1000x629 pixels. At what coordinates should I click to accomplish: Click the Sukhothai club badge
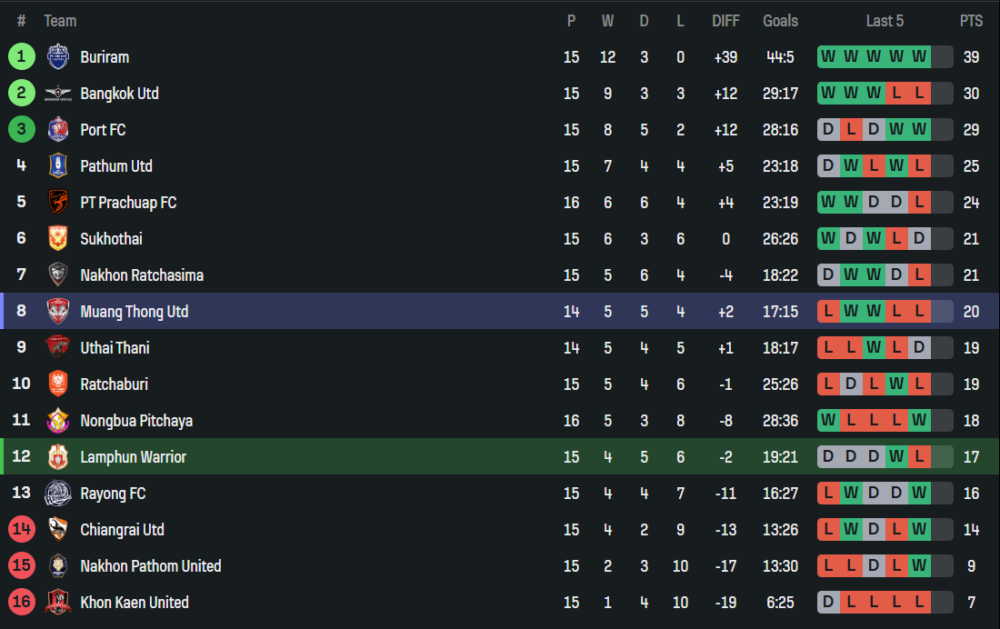pos(58,239)
